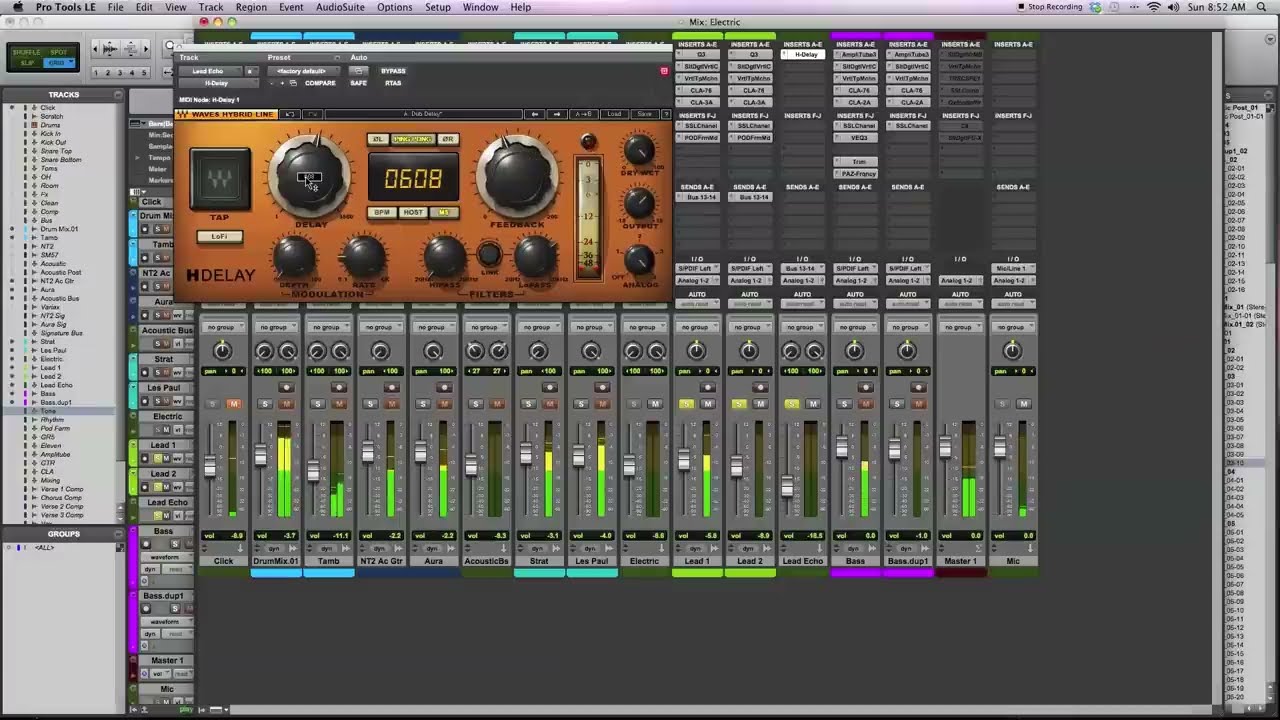Solo the Lead 1 channel
The image size is (1280, 720).
coord(686,404)
